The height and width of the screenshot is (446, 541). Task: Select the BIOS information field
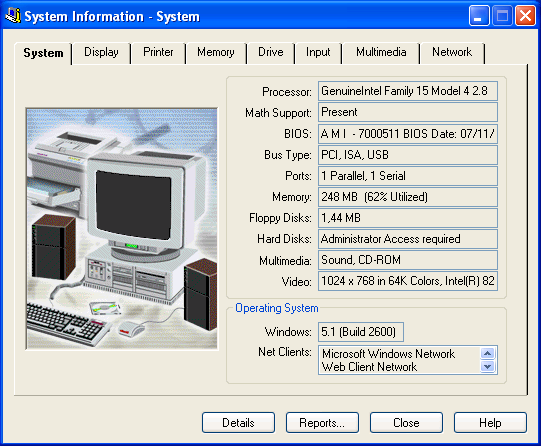click(407, 133)
